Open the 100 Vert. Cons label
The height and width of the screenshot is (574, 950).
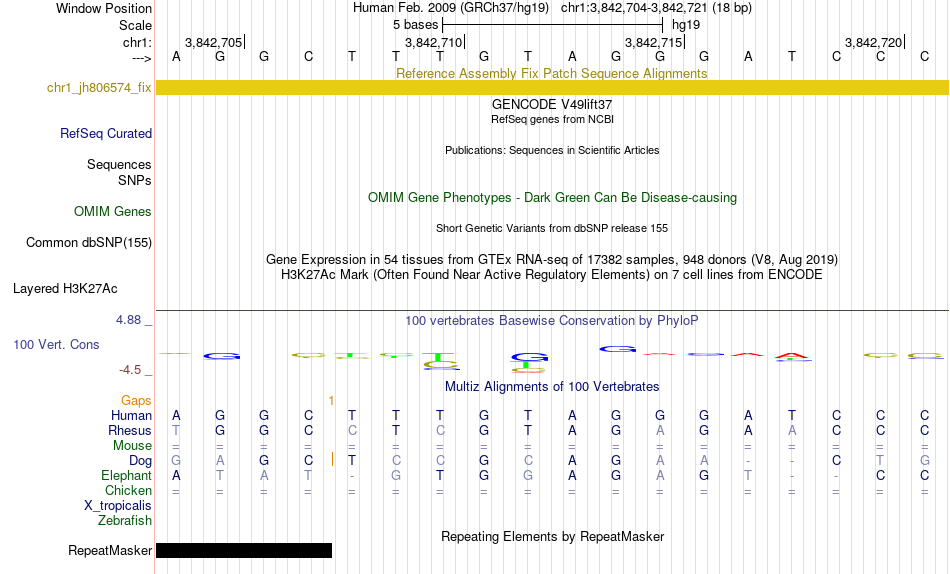(x=56, y=344)
